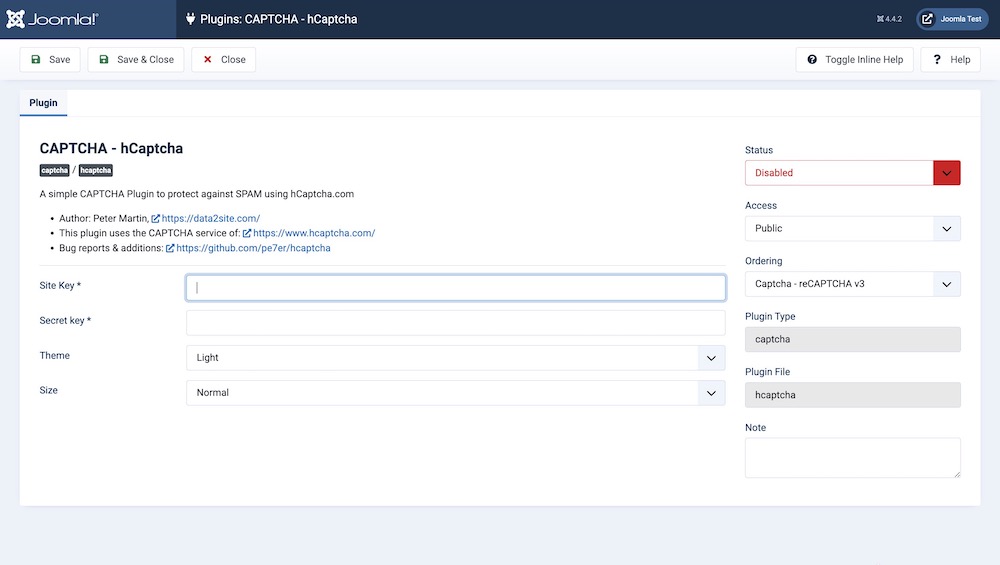The width and height of the screenshot is (1000, 565).
Task: Toggle Inline Help on
Action: point(855,60)
